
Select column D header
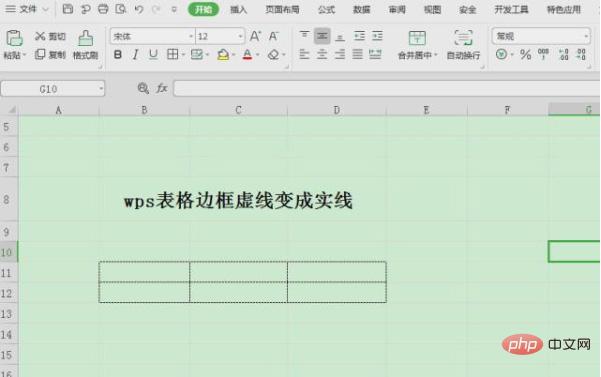coord(337,110)
